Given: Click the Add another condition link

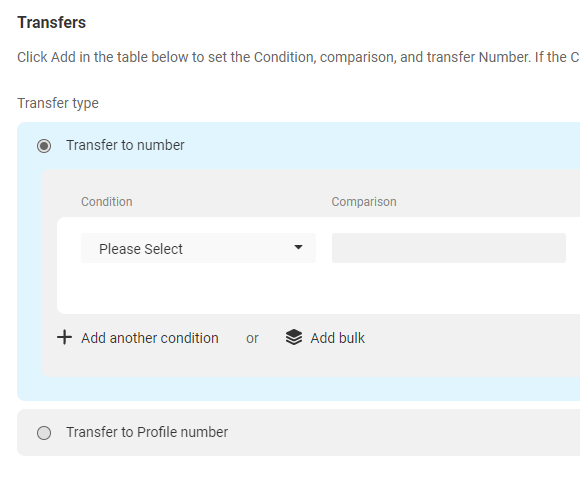Looking at the screenshot, I should point(150,338).
